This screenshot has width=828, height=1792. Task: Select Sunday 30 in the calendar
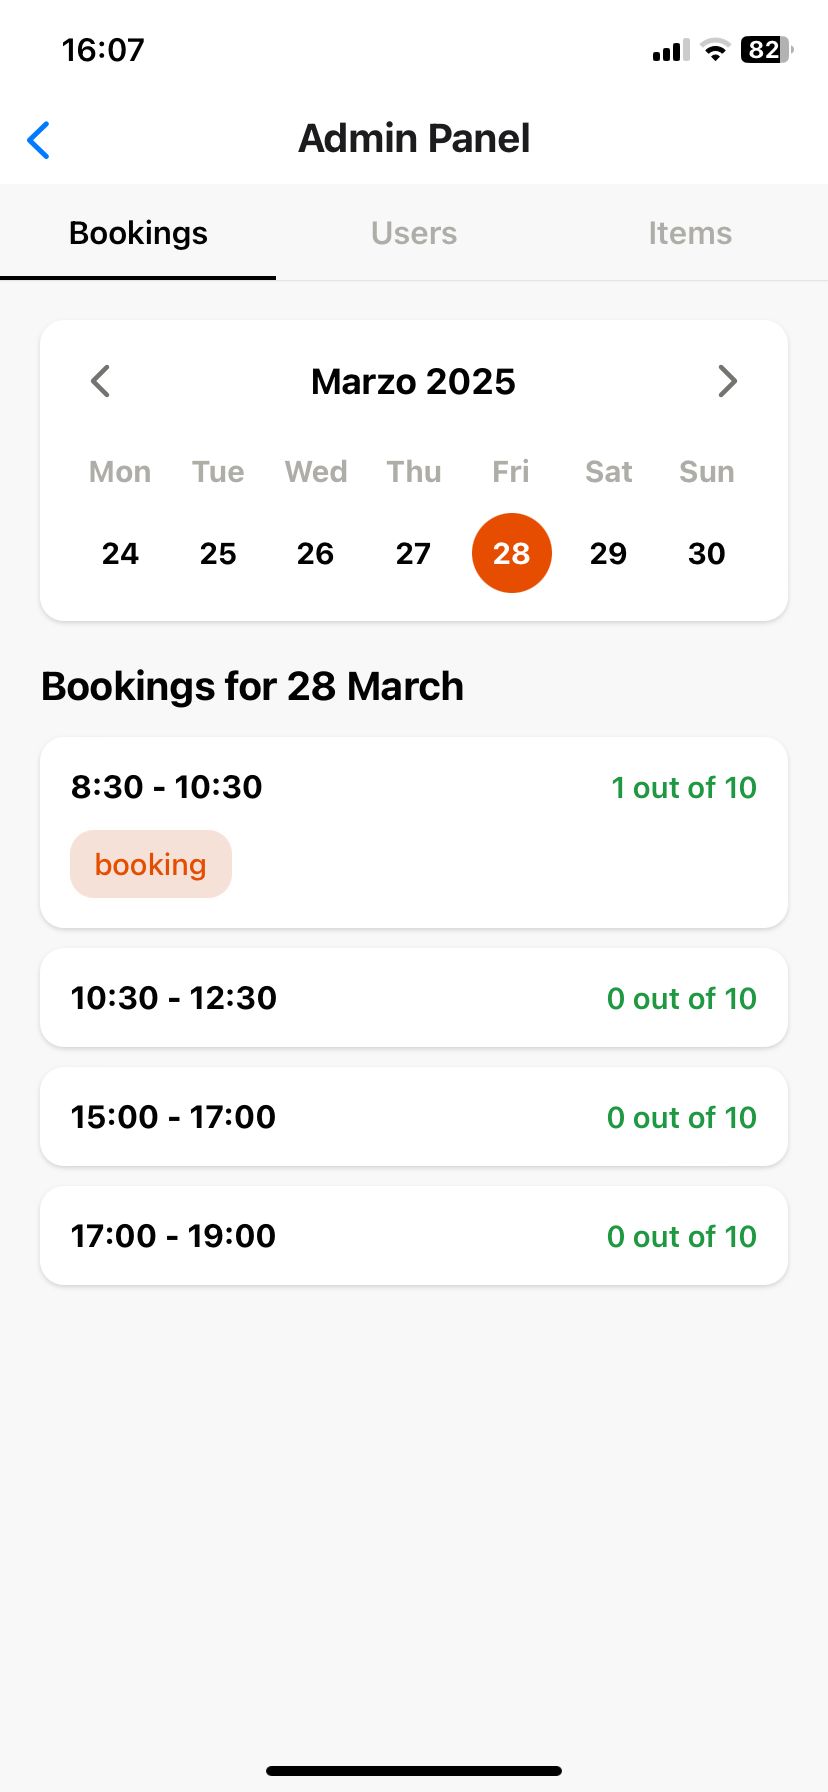(x=706, y=553)
